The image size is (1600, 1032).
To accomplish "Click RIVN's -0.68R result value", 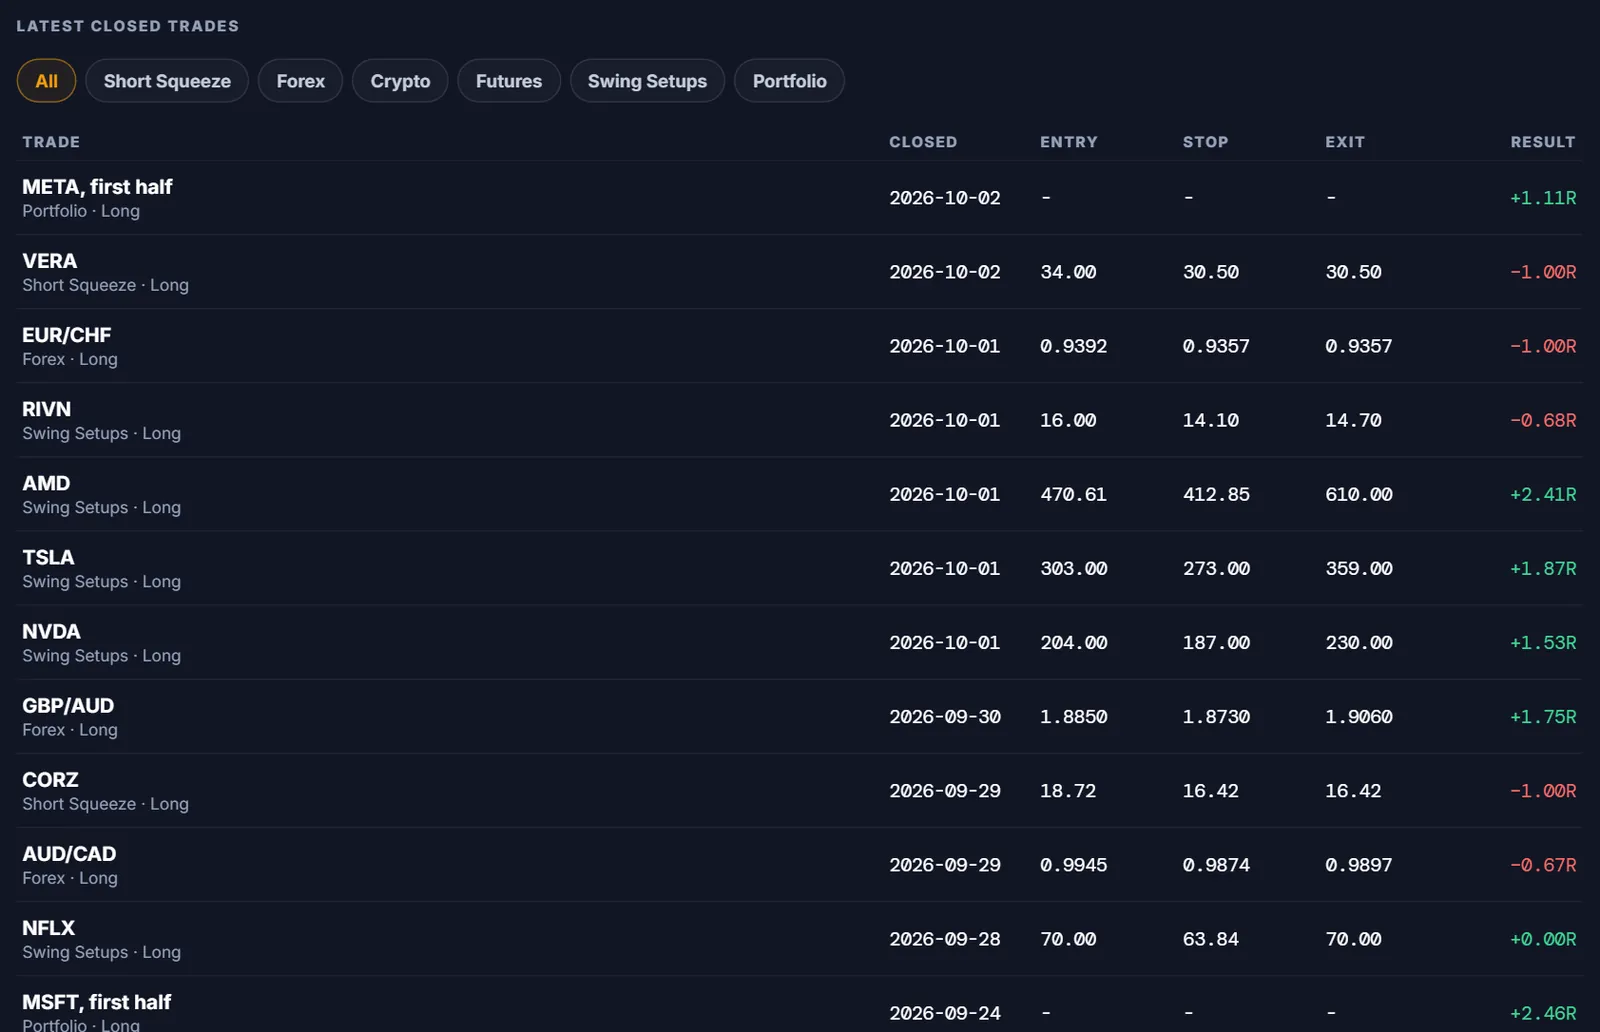I will (1543, 420).
